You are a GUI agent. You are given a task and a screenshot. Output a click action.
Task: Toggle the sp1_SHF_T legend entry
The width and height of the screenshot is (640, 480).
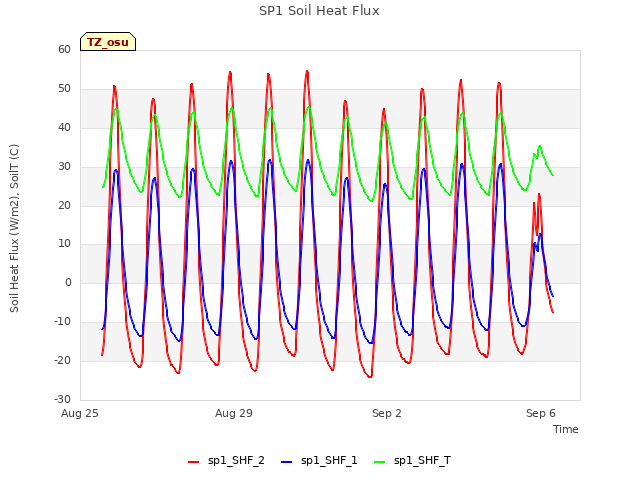tap(412, 461)
